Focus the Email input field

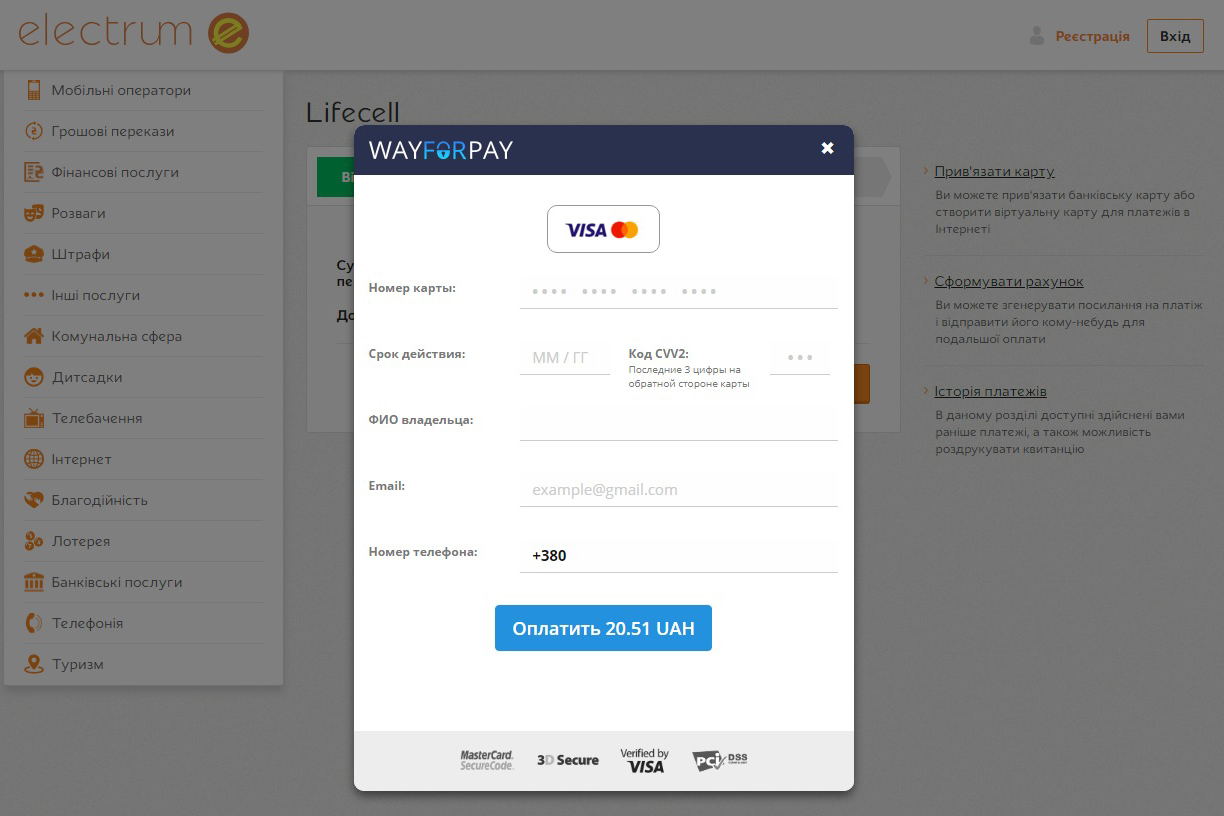678,489
